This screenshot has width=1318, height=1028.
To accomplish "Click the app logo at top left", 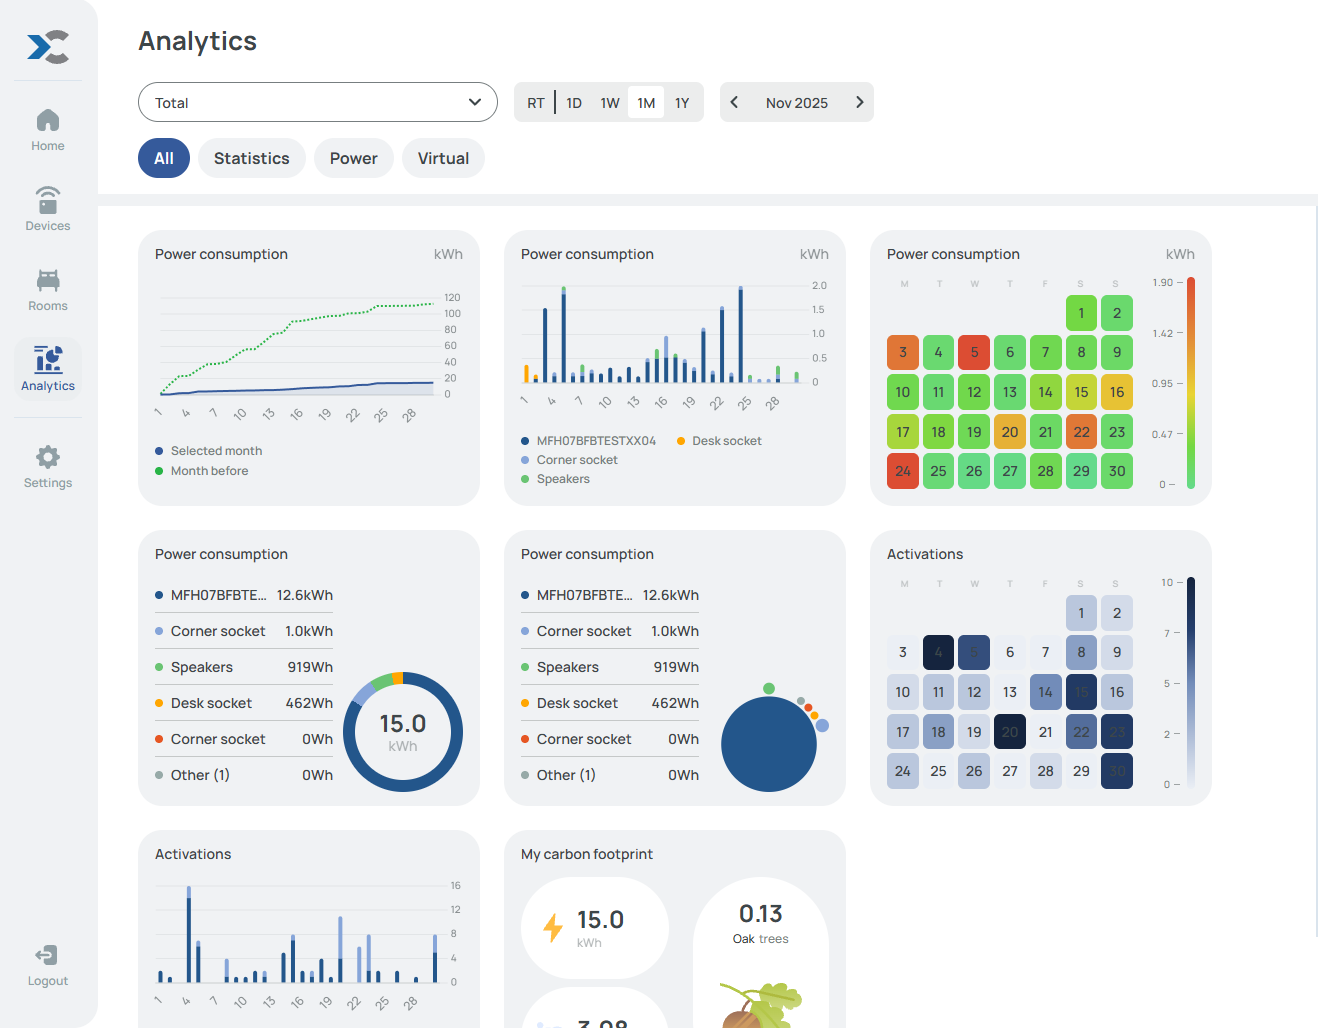I will coord(48,47).
